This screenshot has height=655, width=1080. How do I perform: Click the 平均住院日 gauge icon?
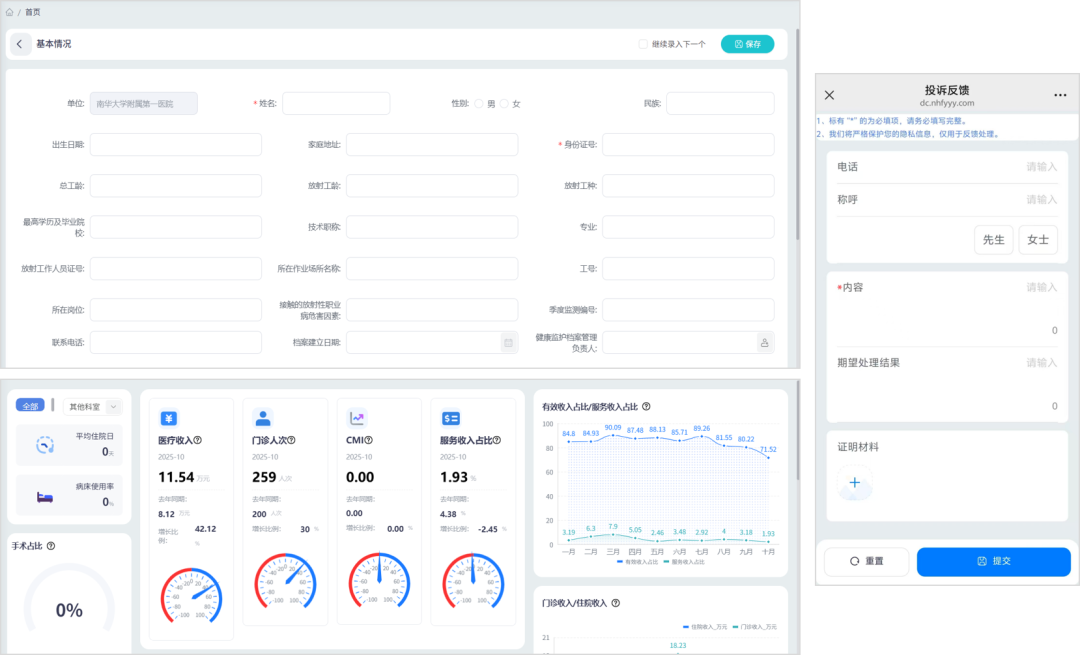point(45,446)
